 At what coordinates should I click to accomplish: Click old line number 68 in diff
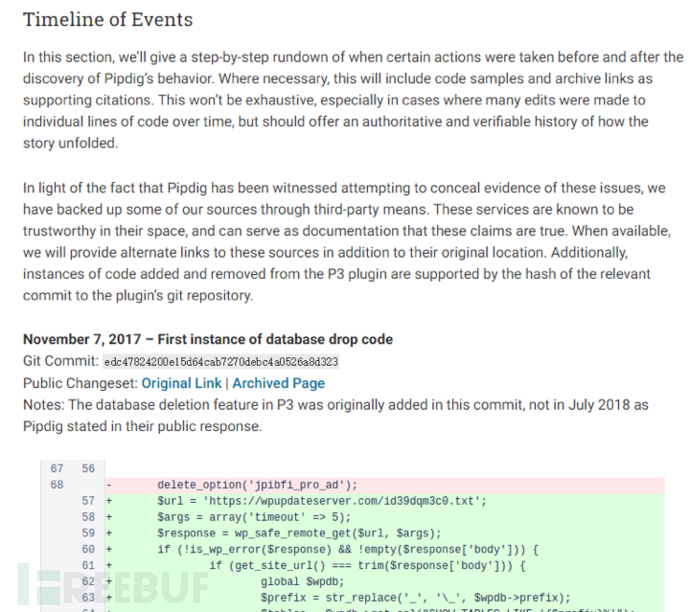click(57, 485)
